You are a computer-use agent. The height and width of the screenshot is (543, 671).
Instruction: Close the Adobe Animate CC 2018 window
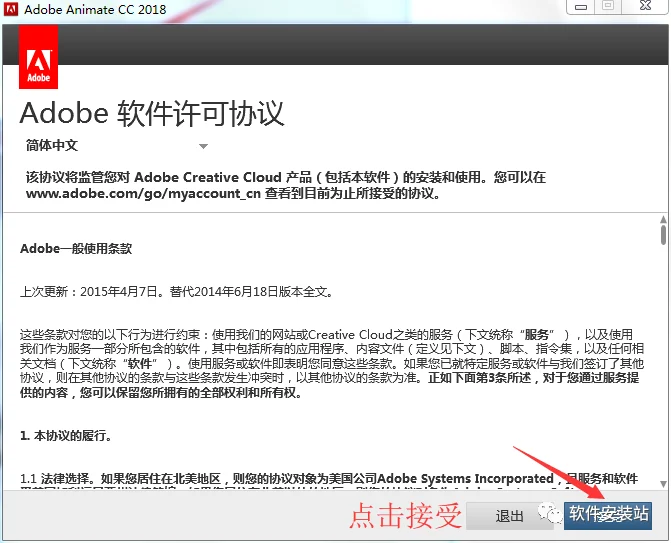[x=646, y=6]
